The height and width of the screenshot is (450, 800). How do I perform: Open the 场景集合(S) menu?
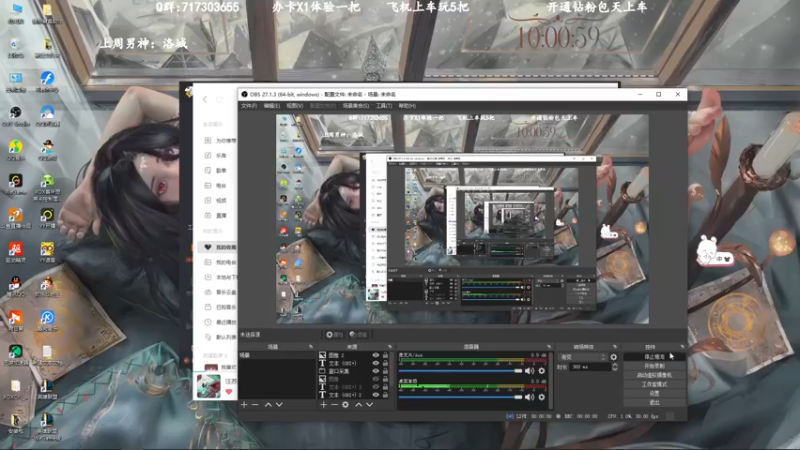356,106
